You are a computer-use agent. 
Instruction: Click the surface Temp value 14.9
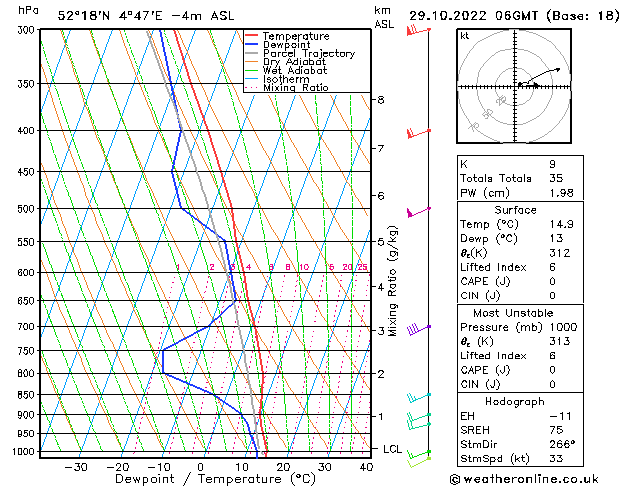click(561, 225)
